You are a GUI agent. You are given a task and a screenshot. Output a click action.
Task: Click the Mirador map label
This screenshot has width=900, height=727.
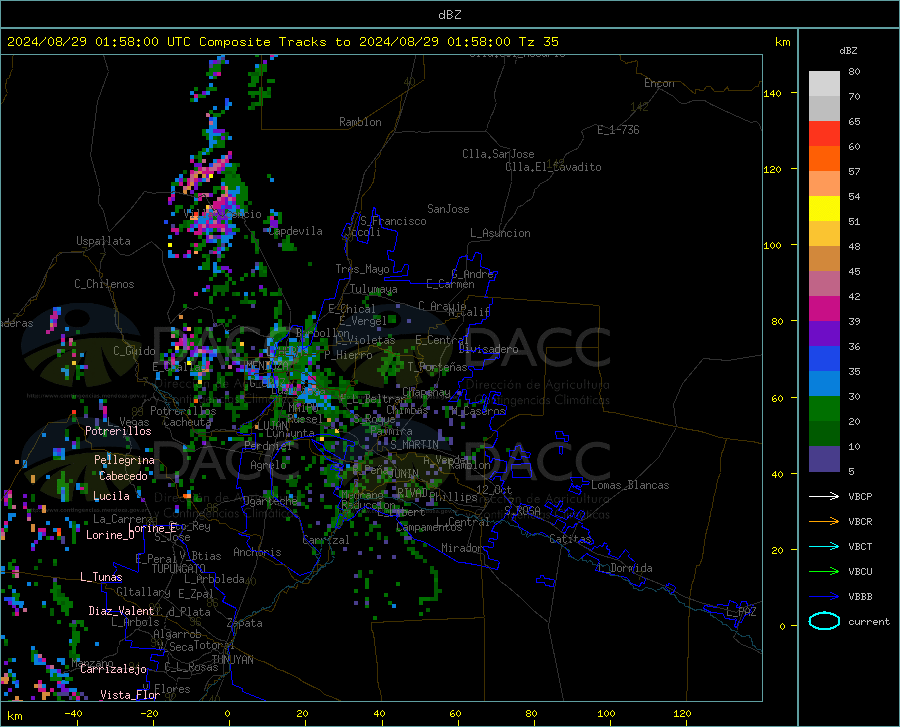tap(462, 549)
